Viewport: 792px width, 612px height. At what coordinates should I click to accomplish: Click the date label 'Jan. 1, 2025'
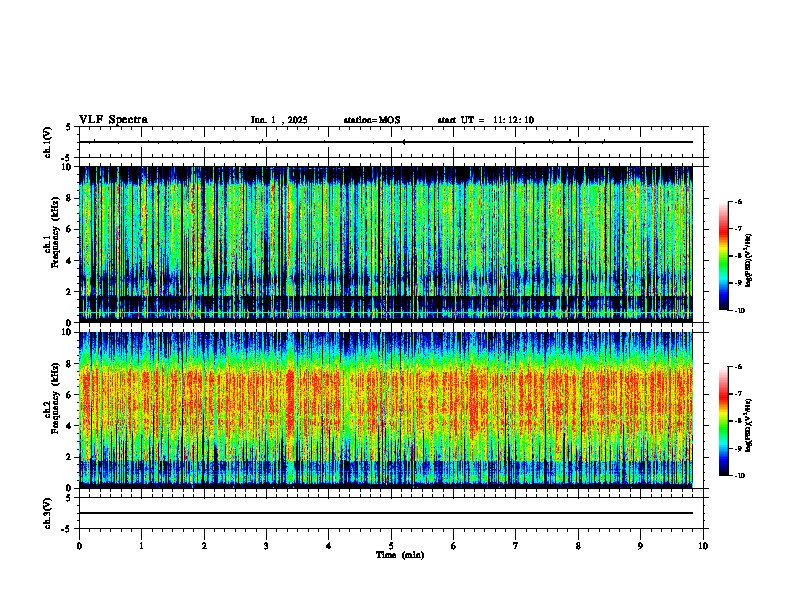point(279,120)
